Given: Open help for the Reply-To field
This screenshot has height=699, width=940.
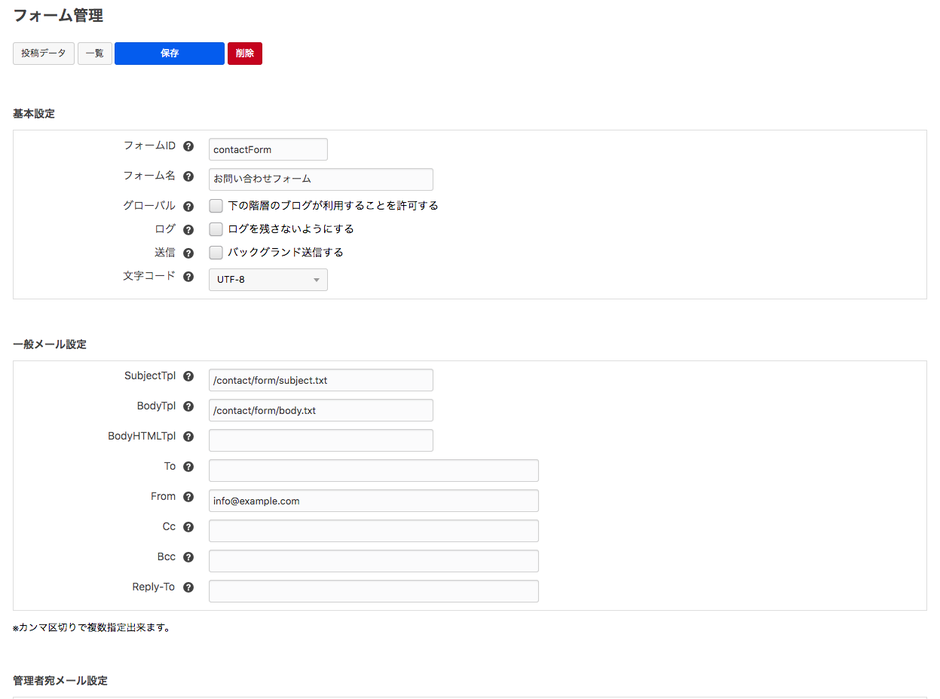Looking at the screenshot, I should (188, 588).
